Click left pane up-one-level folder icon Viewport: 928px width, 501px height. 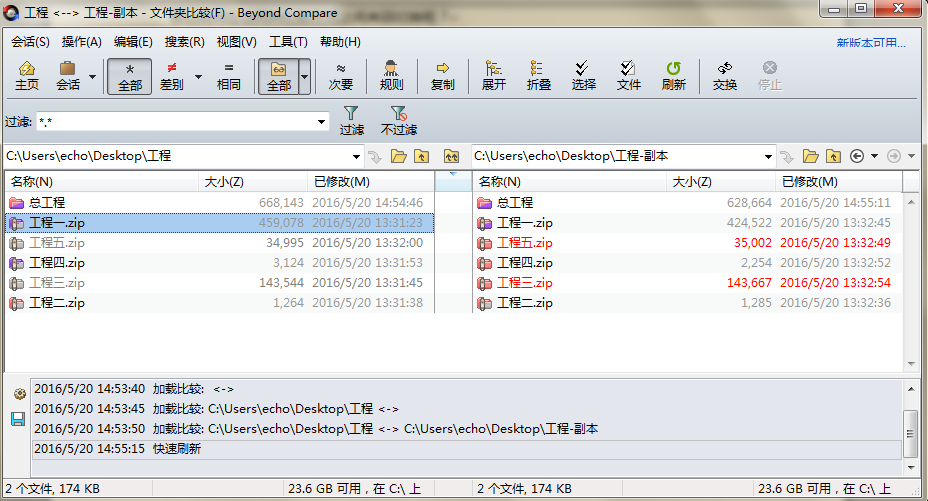pyautogui.click(x=421, y=157)
